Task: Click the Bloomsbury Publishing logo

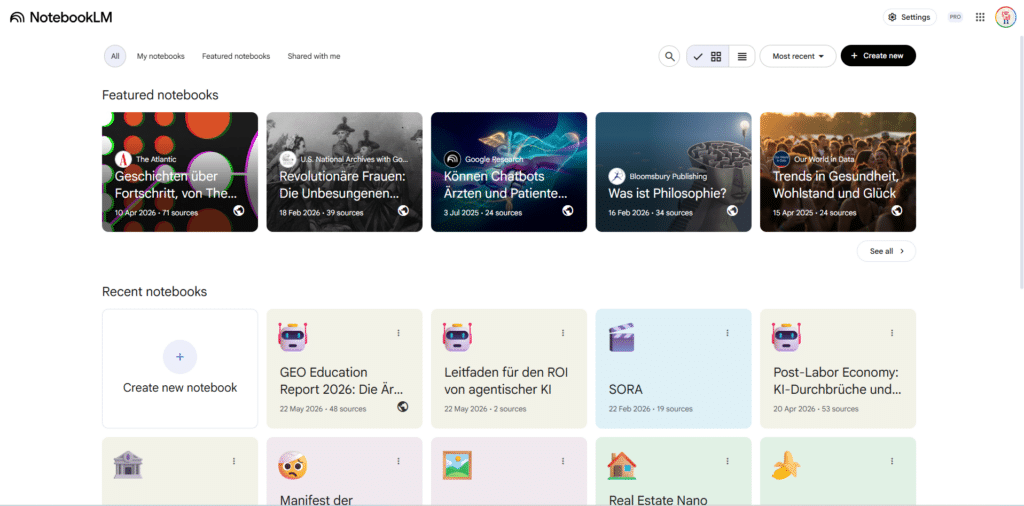Action: (x=617, y=176)
